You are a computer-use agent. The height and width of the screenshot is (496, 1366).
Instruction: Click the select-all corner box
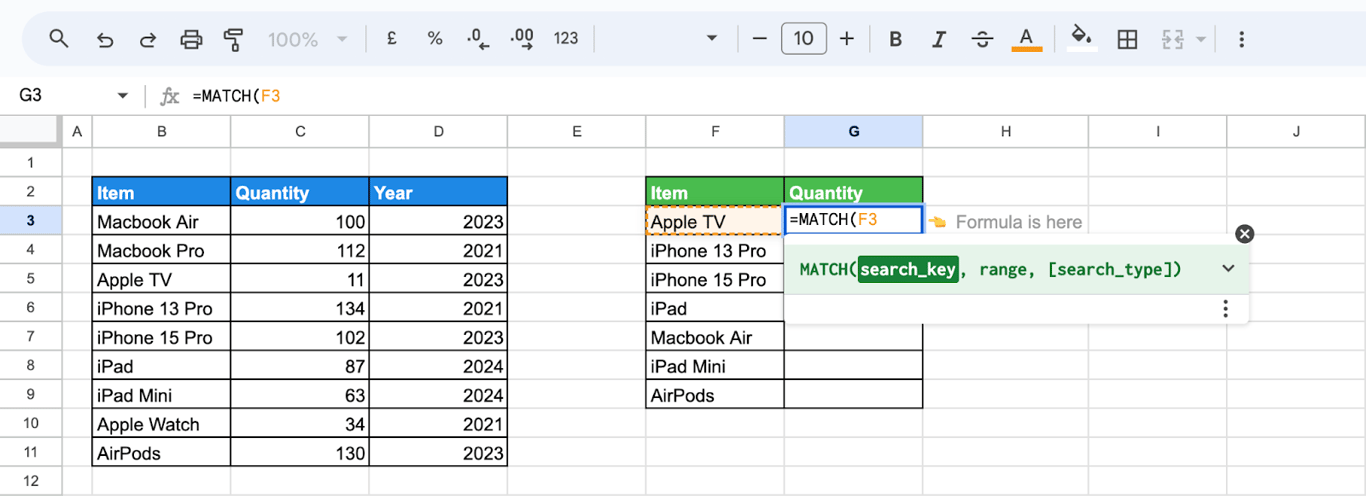[30, 131]
